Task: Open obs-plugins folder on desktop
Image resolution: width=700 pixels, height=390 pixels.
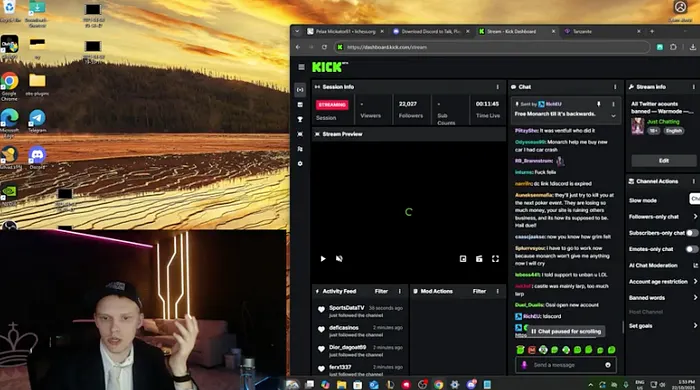Action: (37, 85)
